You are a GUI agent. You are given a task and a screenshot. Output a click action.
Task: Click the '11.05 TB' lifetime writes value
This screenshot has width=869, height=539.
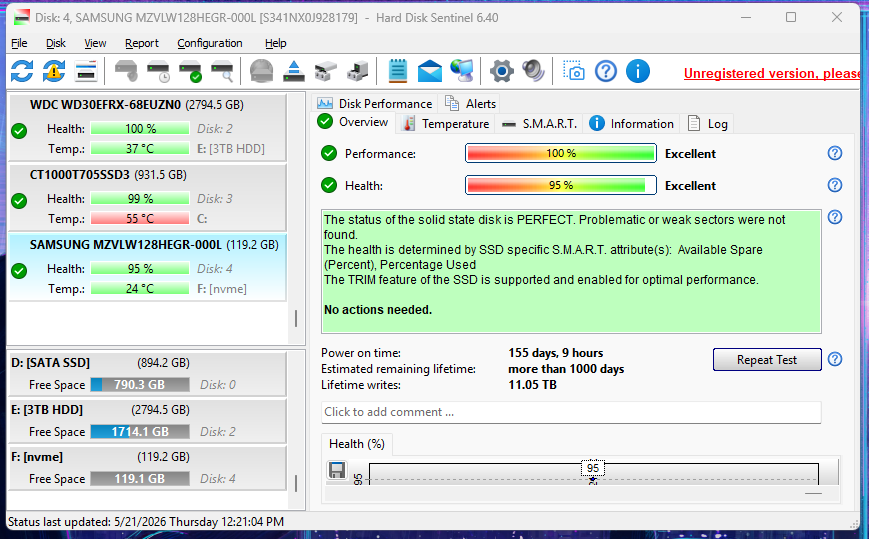(x=532, y=384)
